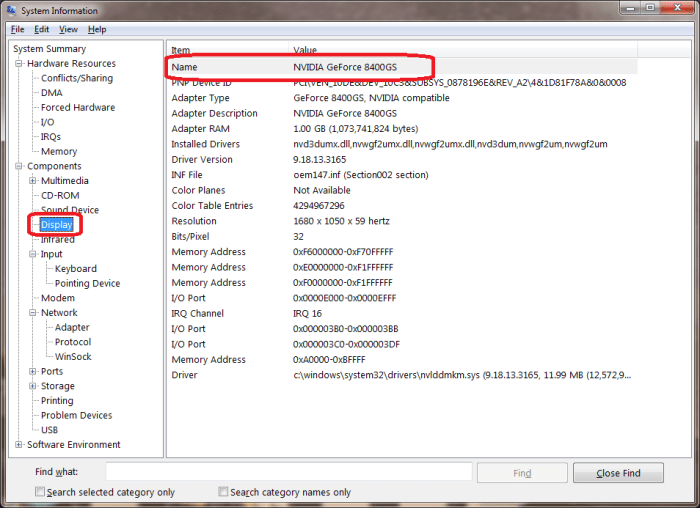Select the Adapter Description row
The image size is (700, 508).
click(x=402, y=113)
